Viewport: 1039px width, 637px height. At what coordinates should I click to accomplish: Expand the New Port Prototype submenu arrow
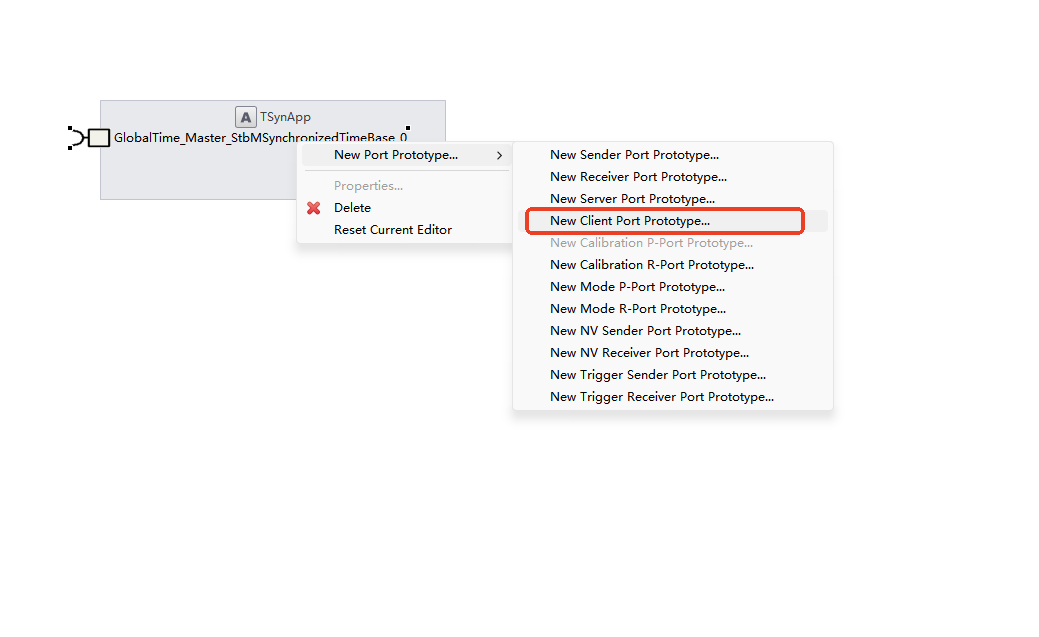tap(499, 155)
